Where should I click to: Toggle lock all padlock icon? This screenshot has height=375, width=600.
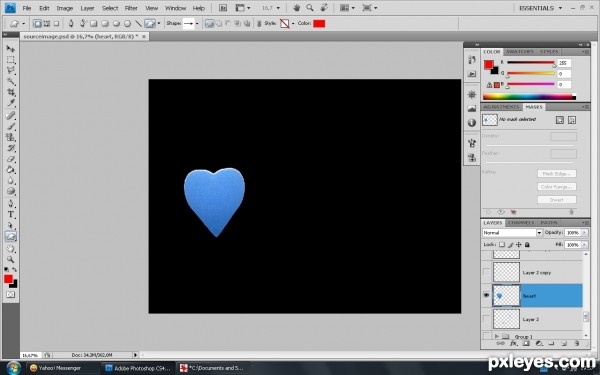pyautogui.click(x=527, y=245)
